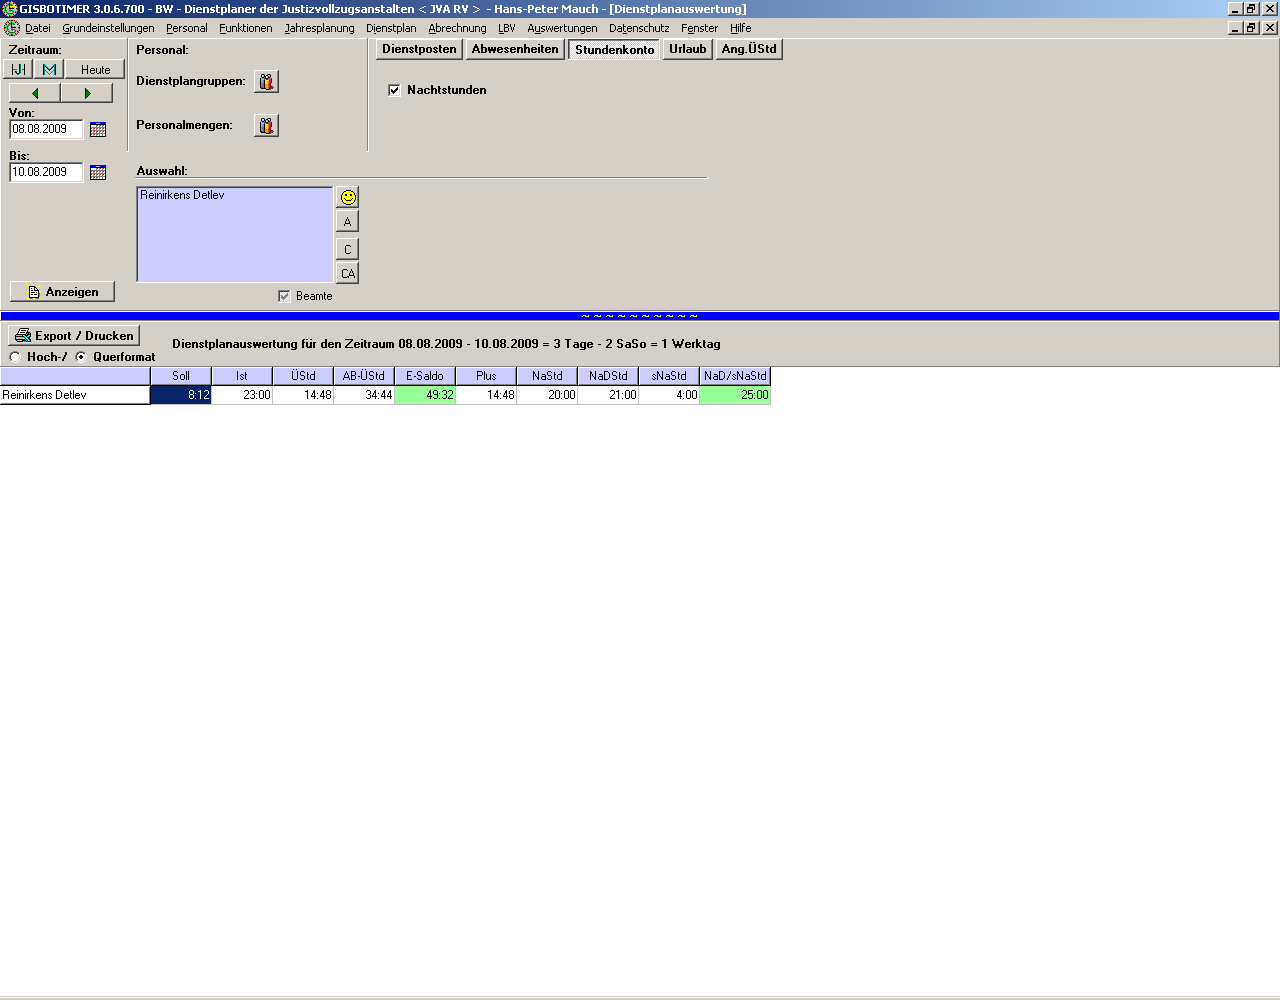Select the Querformat radio button

coord(81,357)
